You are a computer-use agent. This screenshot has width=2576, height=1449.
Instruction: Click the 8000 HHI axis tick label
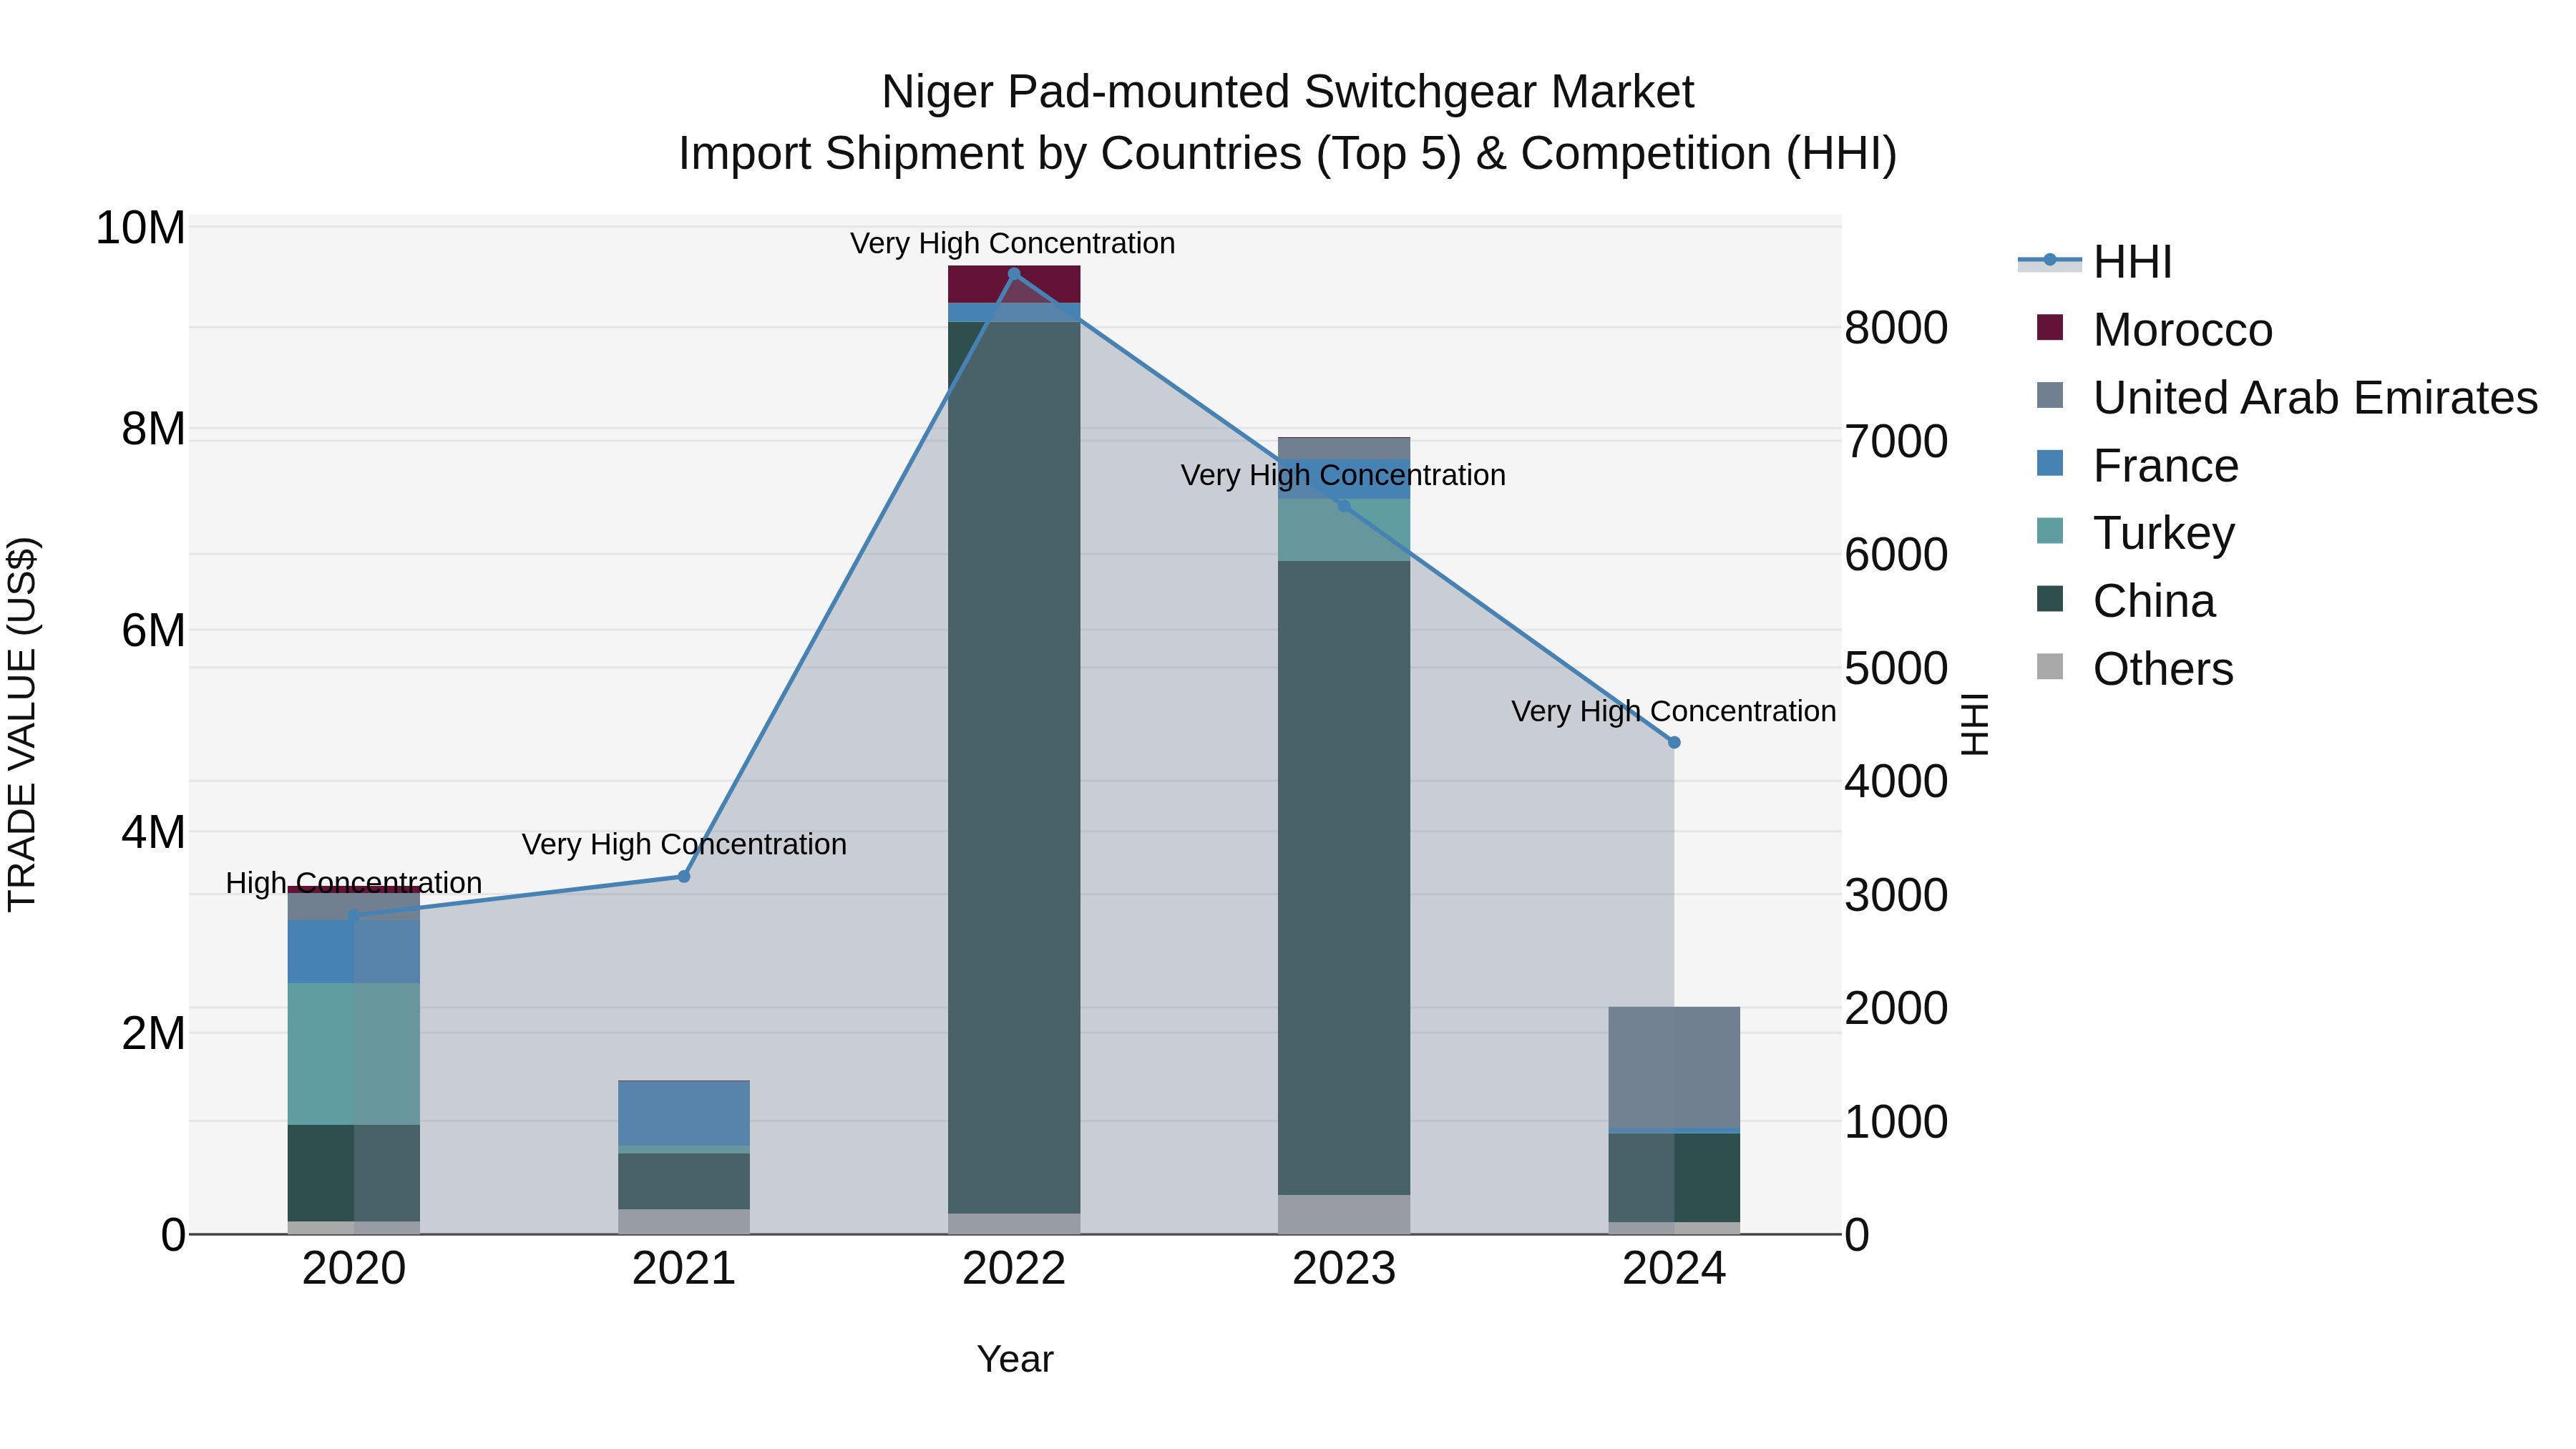pyautogui.click(x=1896, y=328)
